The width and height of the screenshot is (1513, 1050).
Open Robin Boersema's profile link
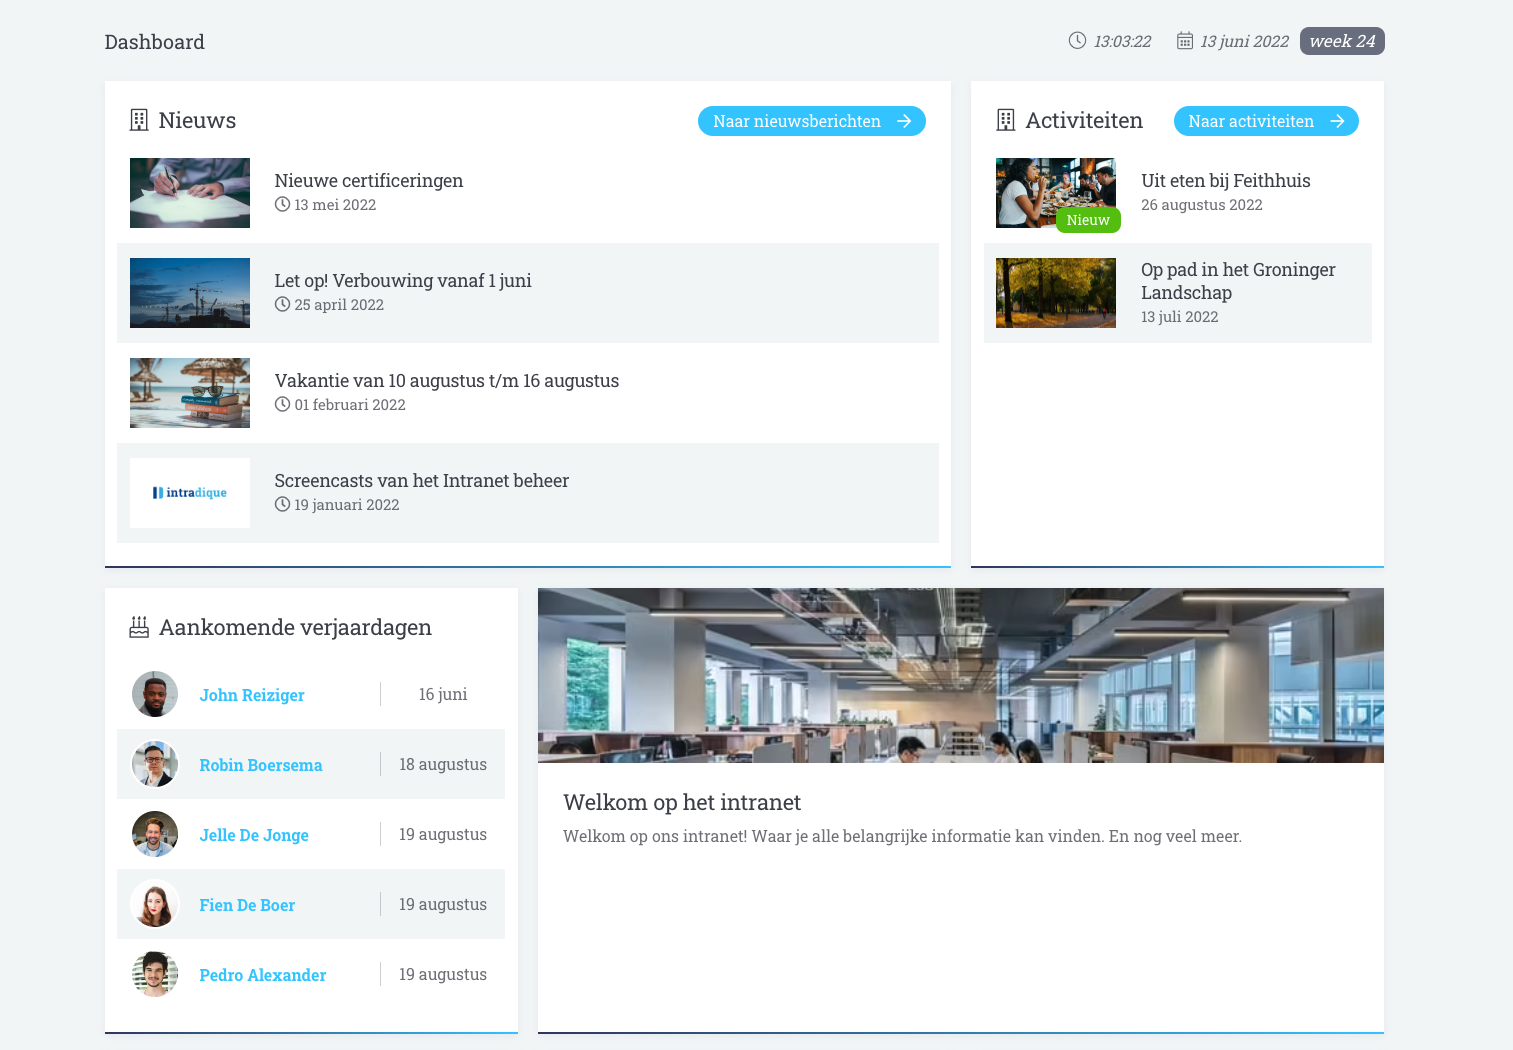click(261, 765)
